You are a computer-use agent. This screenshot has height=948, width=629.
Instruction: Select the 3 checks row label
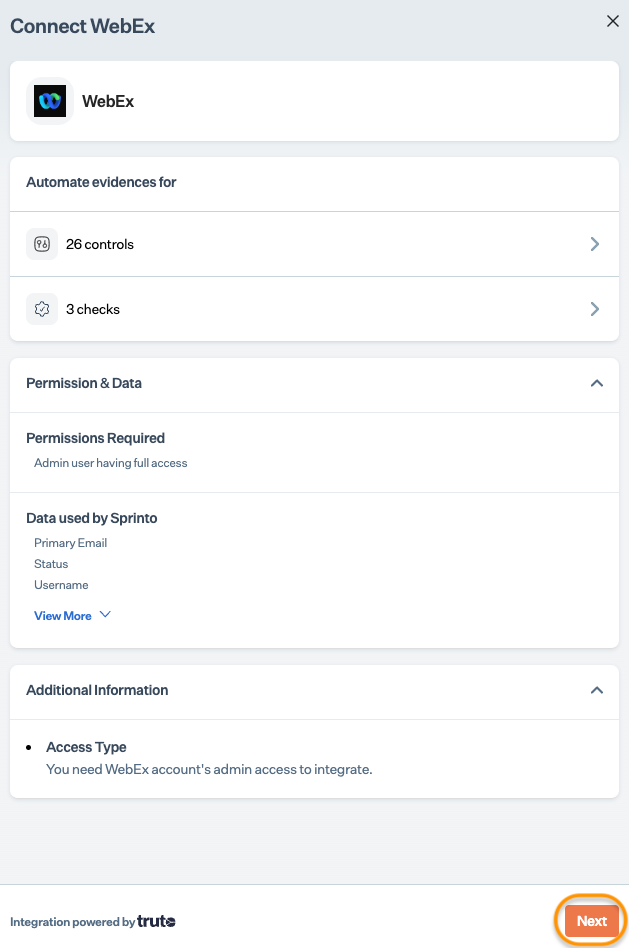point(93,309)
